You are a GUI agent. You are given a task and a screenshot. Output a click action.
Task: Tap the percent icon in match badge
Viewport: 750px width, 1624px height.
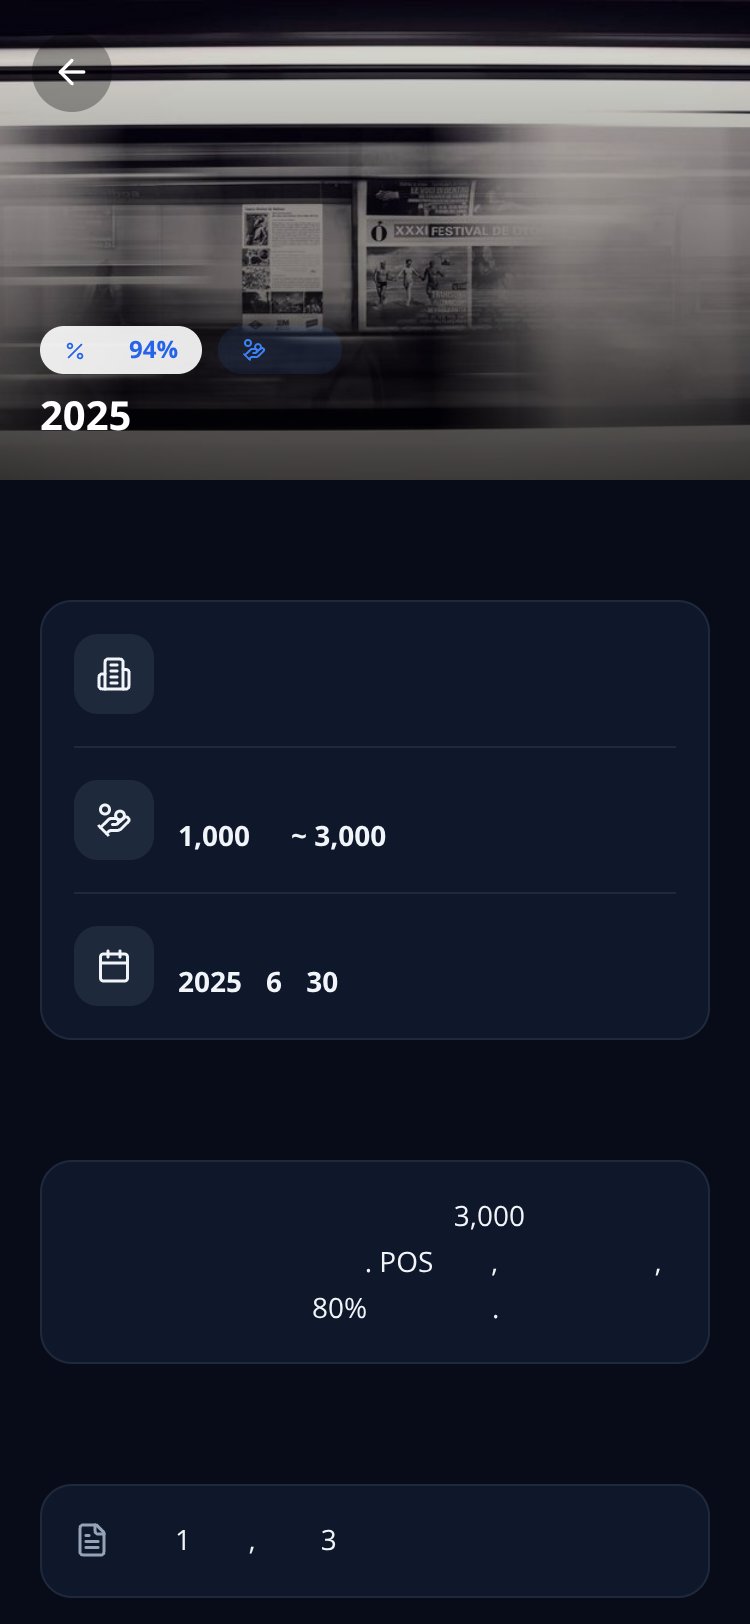[75, 350]
